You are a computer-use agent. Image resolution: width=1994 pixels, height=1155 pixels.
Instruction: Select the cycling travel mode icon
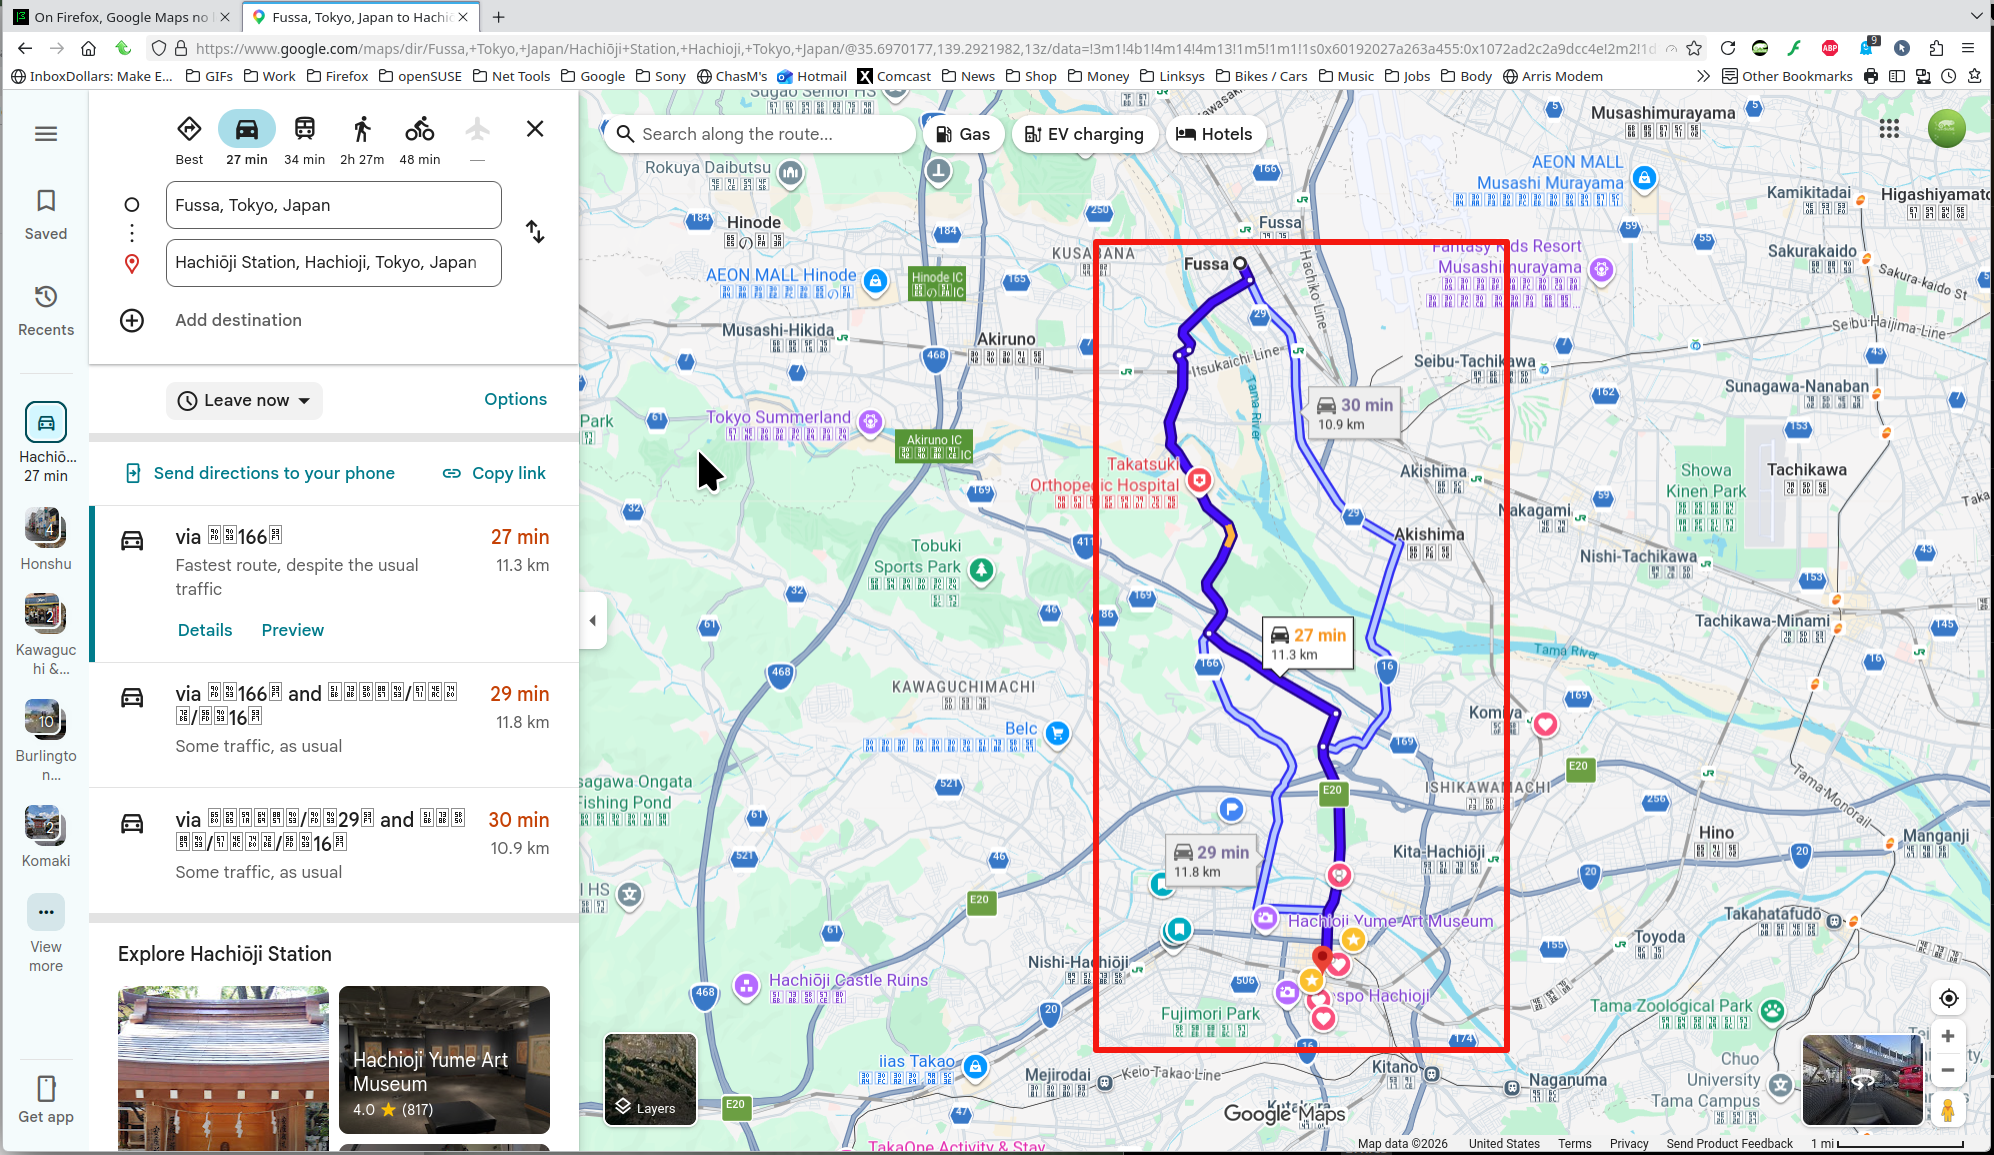pyautogui.click(x=419, y=130)
